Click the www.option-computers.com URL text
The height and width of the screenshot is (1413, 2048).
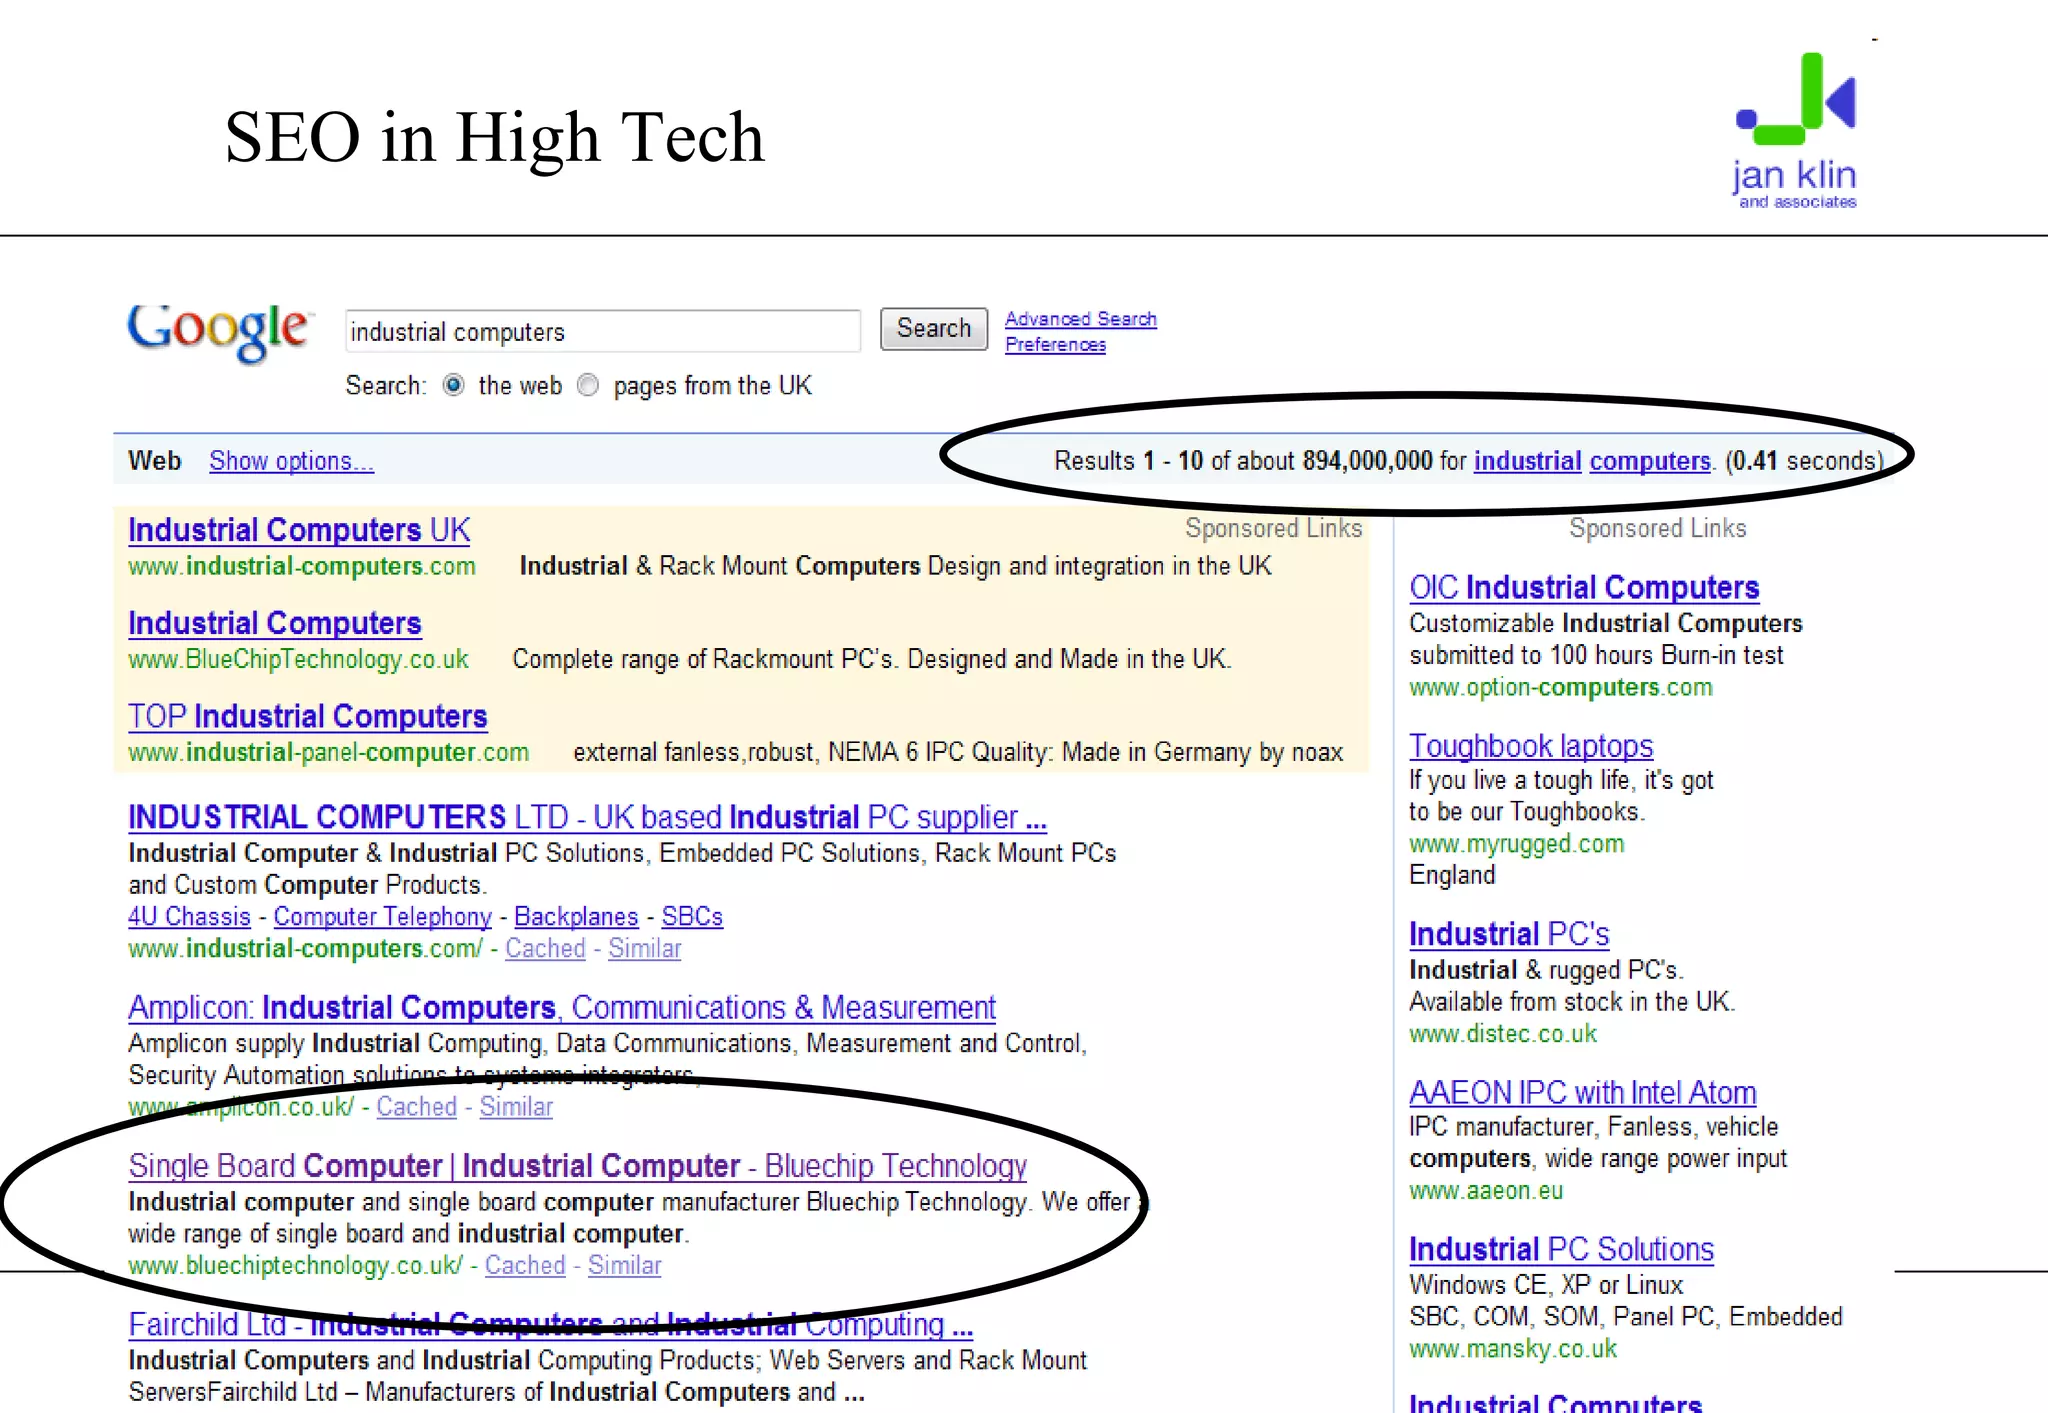click(x=1561, y=688)
